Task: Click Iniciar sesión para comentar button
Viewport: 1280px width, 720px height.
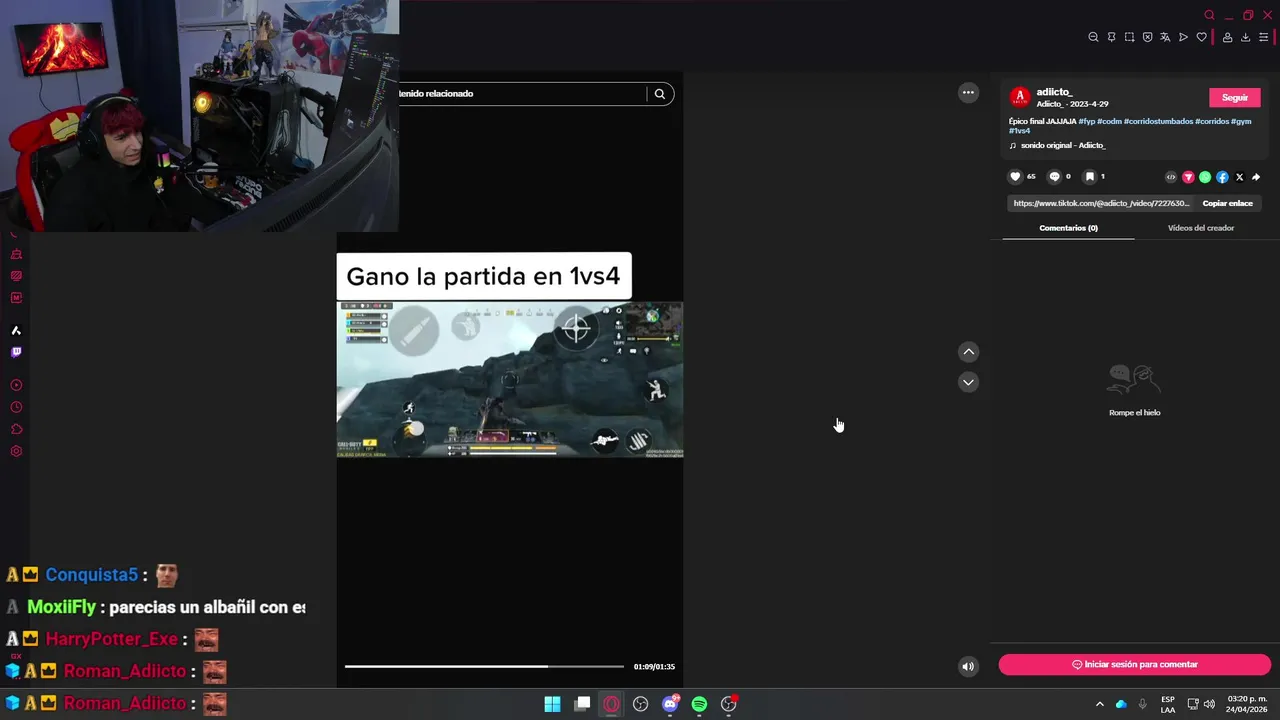Action: point(1135,665)
